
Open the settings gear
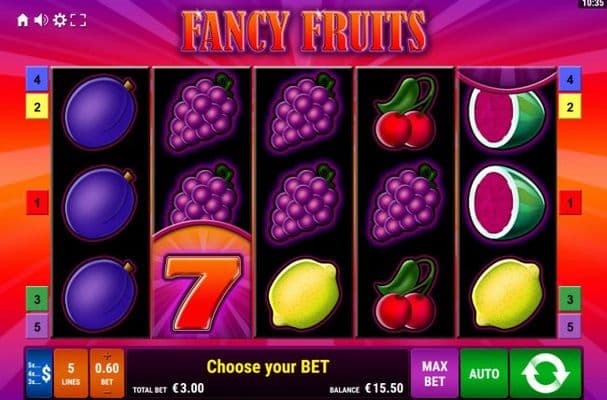pyautogui.click(x=60, y=20)
